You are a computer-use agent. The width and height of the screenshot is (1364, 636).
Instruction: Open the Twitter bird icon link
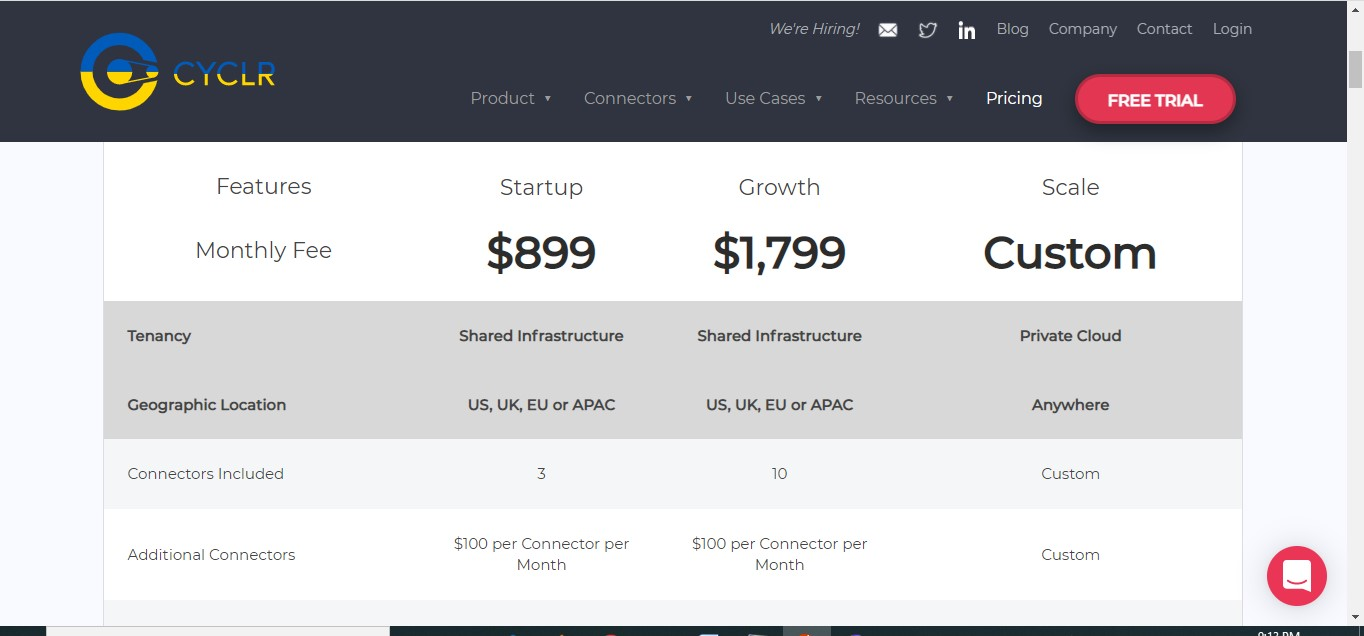point(928,30)
